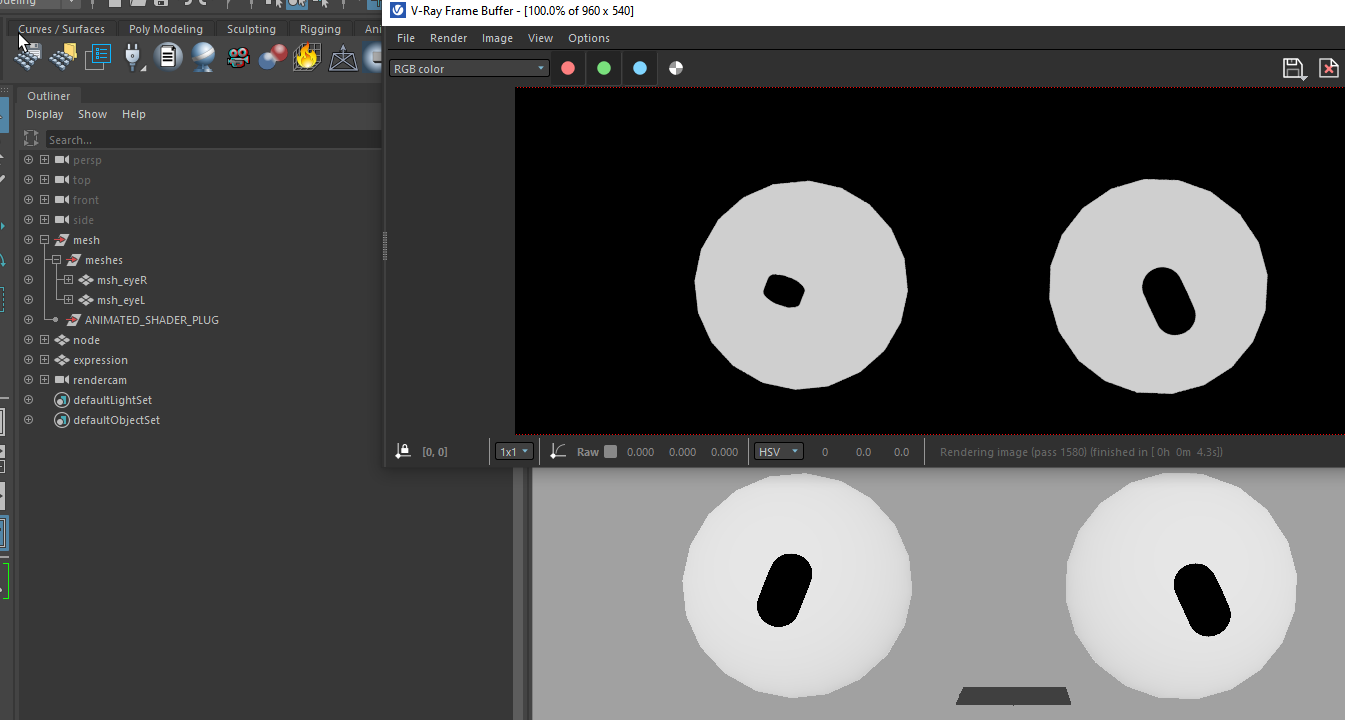Viewport: 1345px width, 720px height.
Task: Toggle the red channel in frame buffer
Action: click(568, 68)
